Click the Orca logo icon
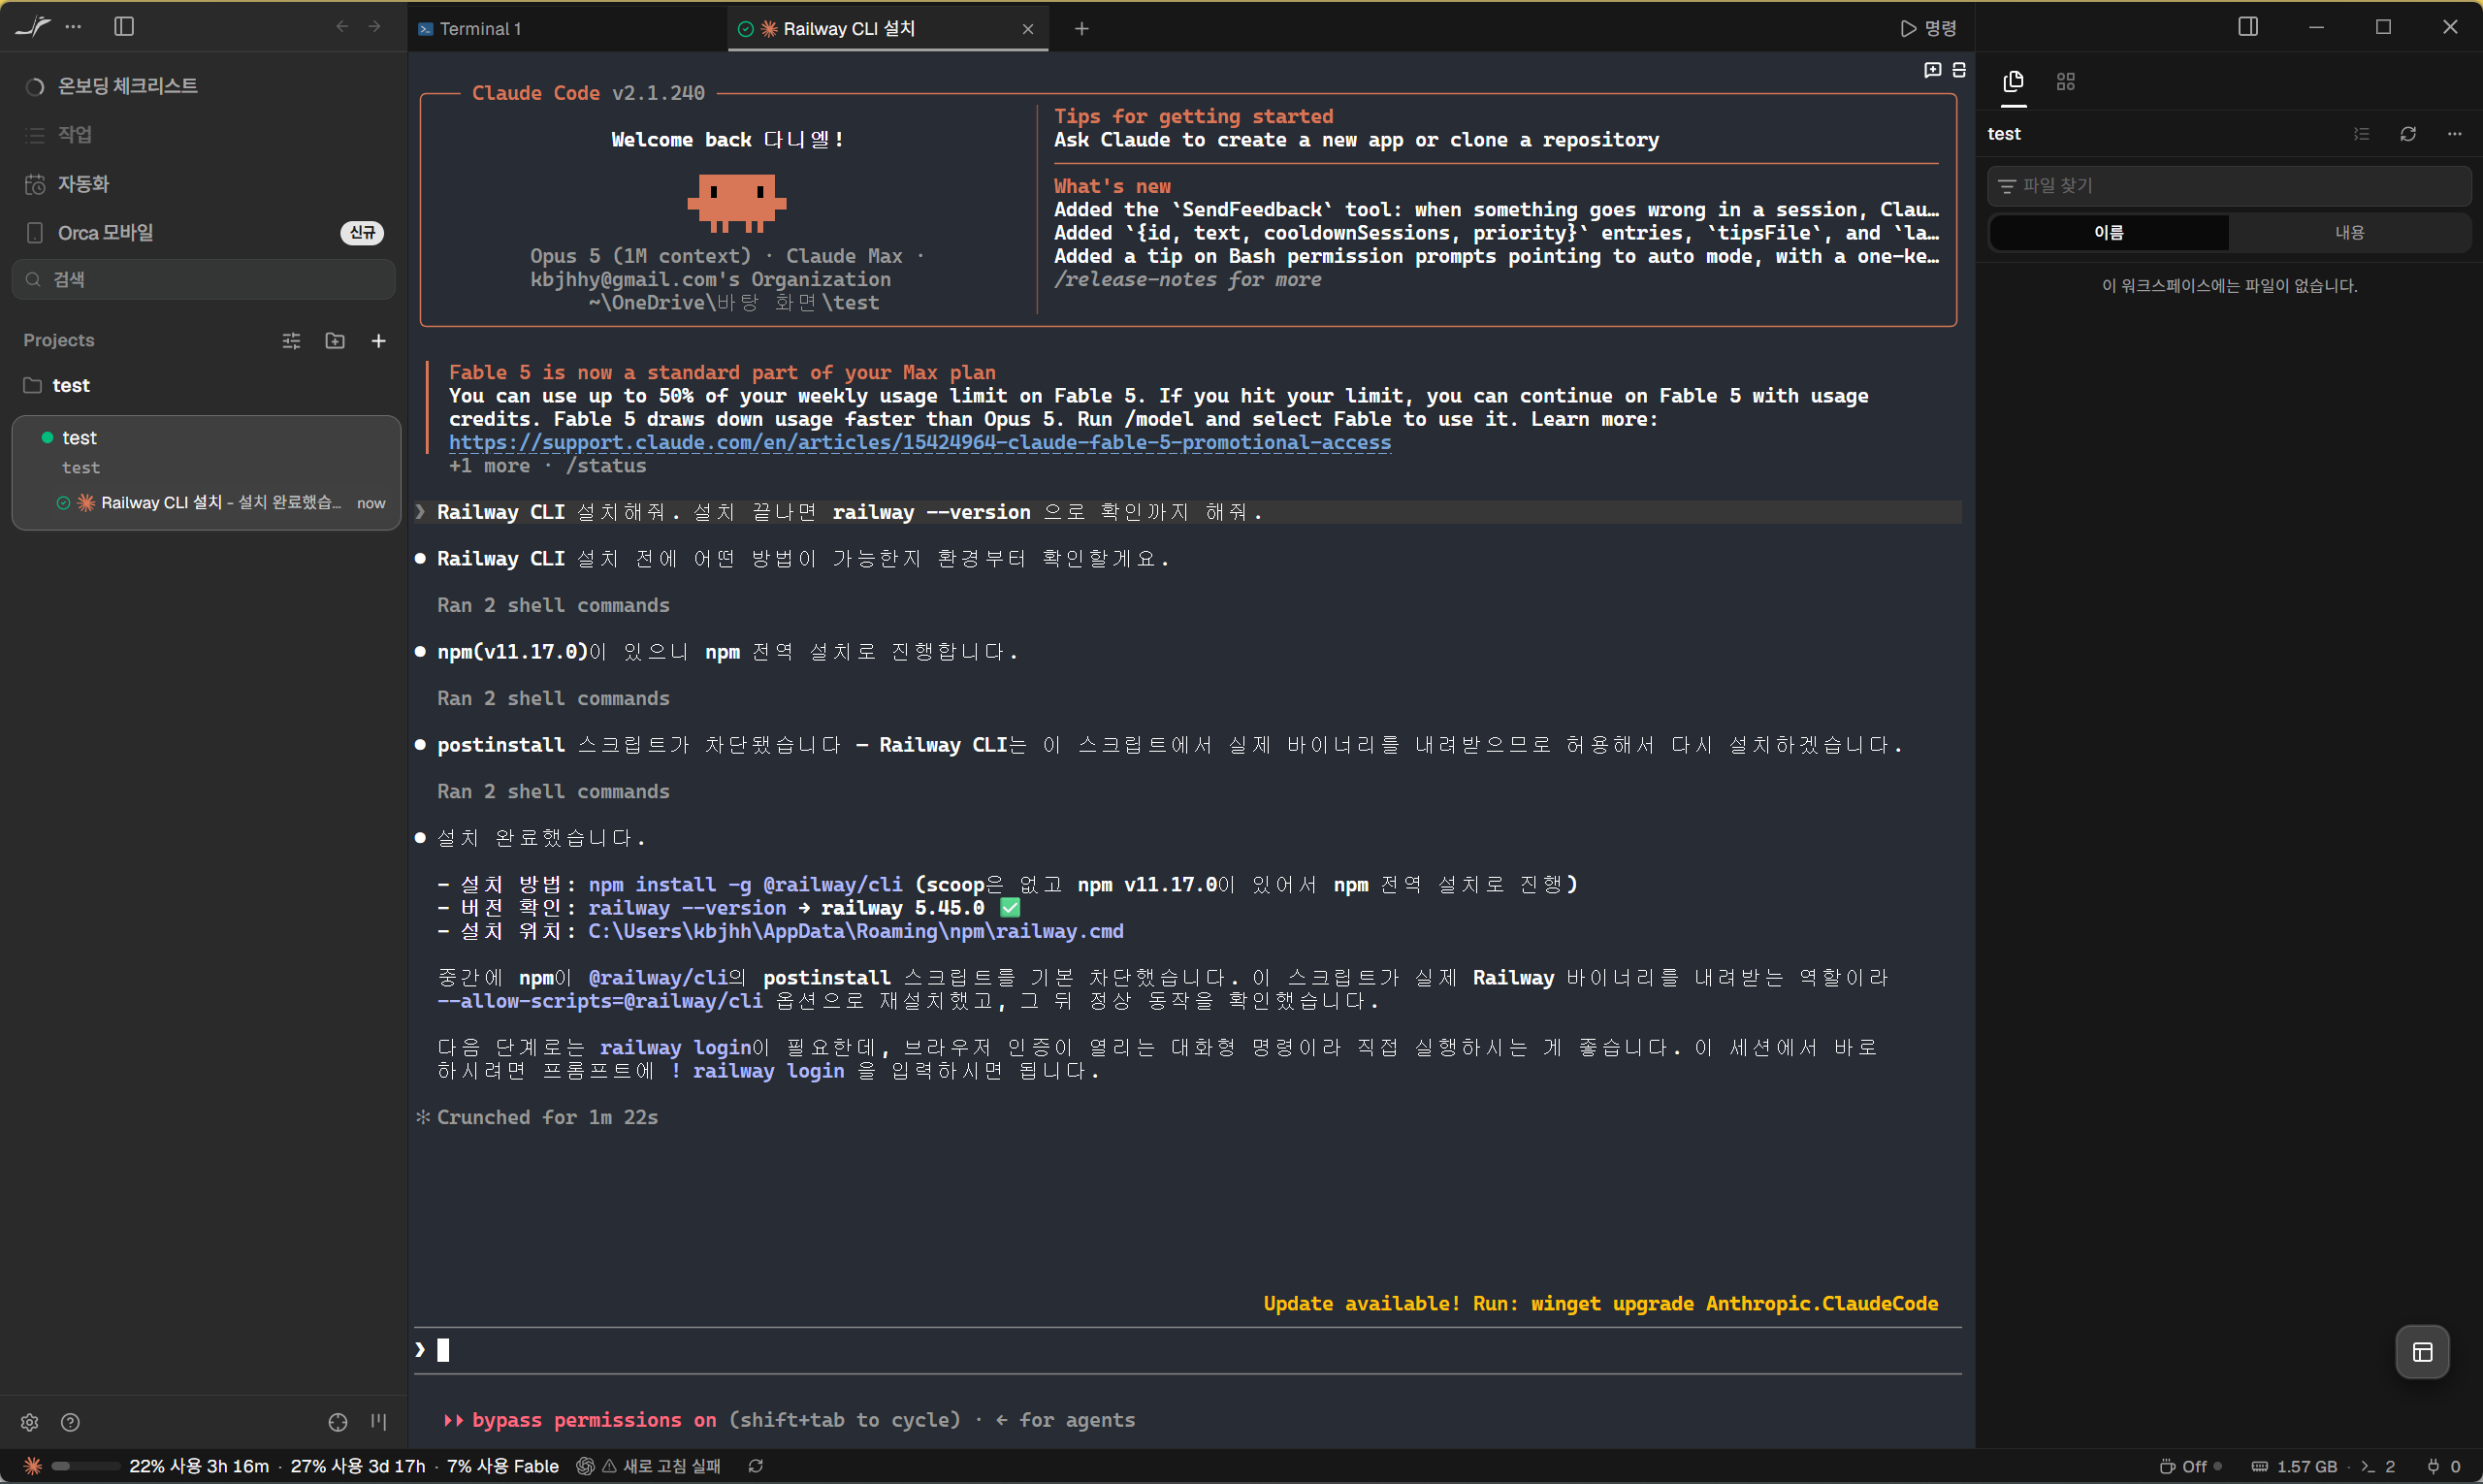This screenshot has height=1484, width=2483. 32,26
